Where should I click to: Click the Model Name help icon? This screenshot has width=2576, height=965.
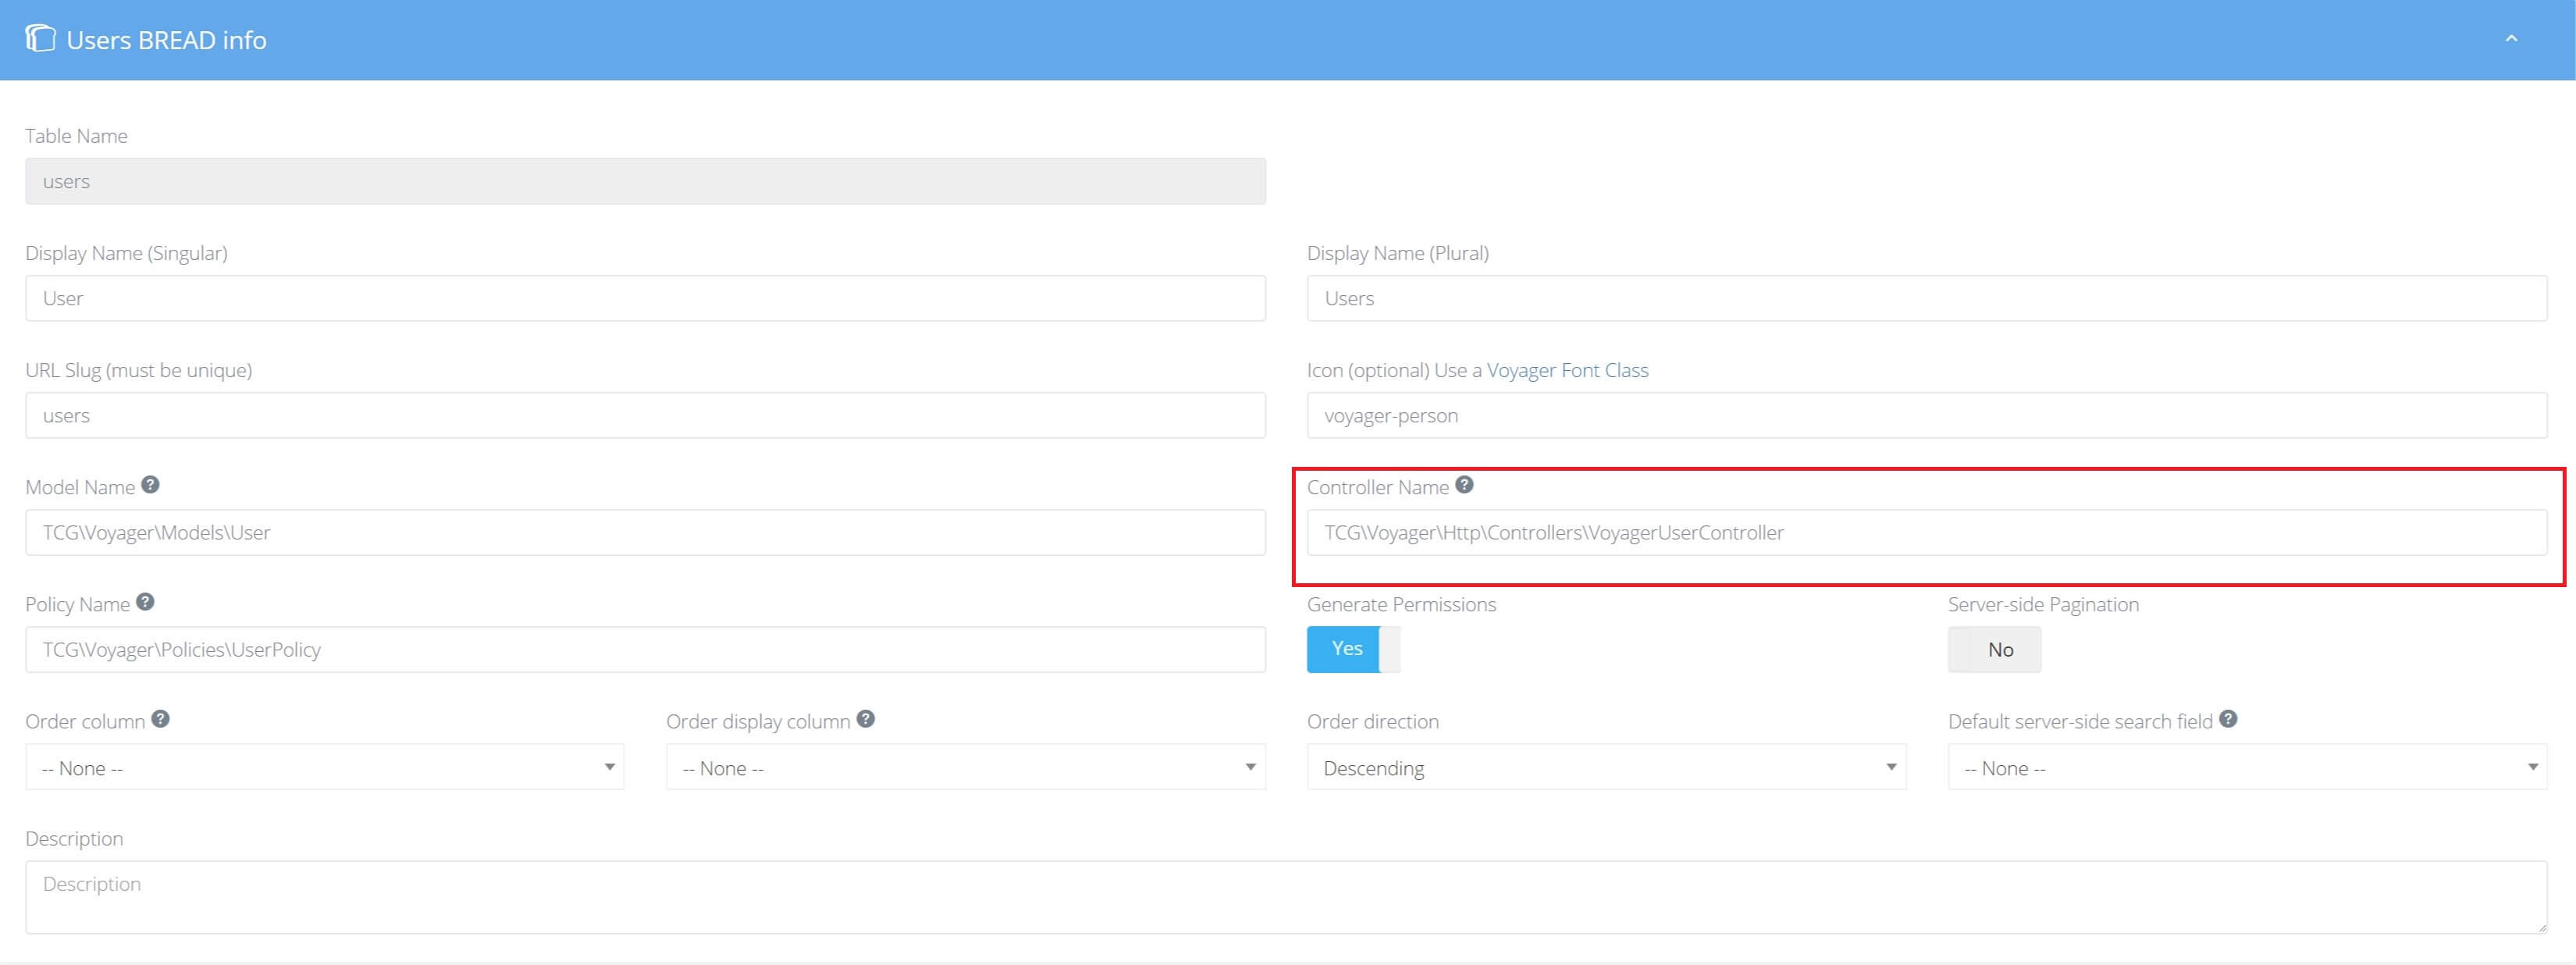tap(150, 485)
